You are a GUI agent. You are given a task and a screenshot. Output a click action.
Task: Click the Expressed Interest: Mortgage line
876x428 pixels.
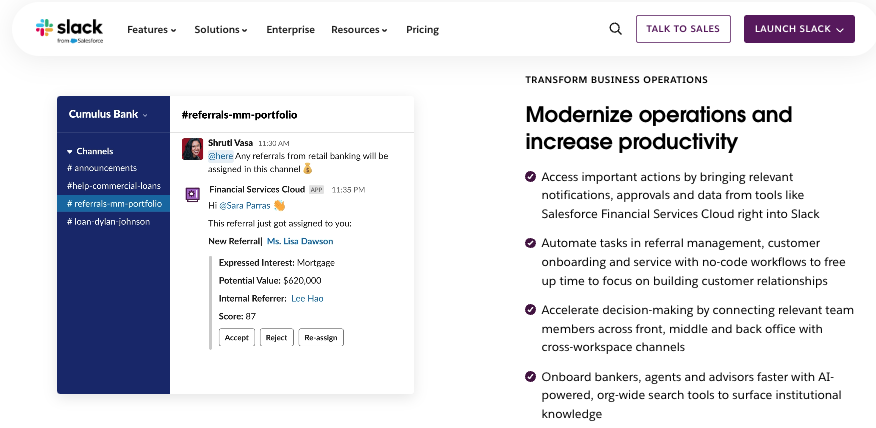pyautogui.click(x=277, y=263)
